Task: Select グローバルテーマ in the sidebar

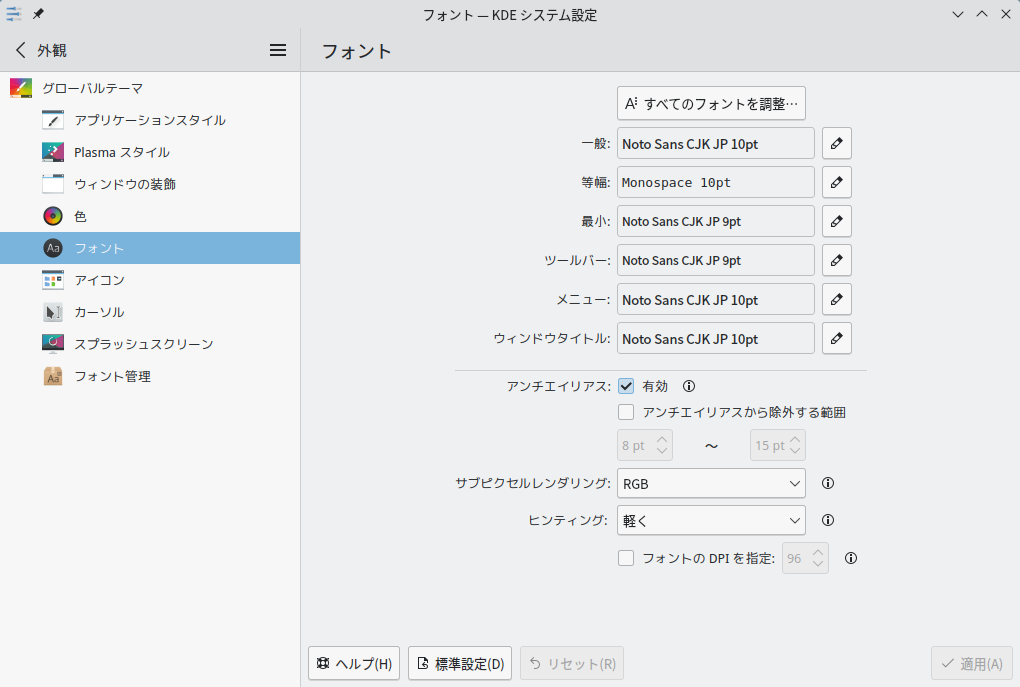Action: coord(150,88)
